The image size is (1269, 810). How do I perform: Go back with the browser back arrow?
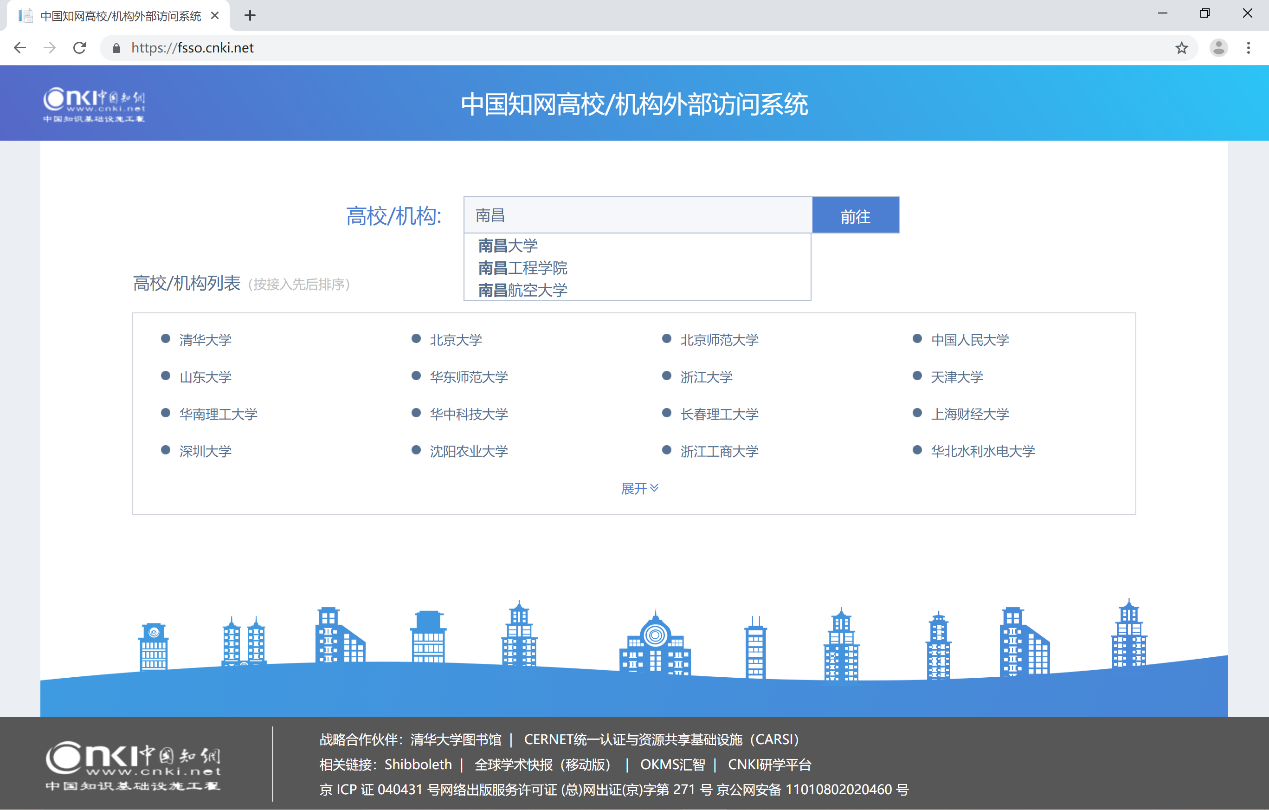(x=20, y=47)
